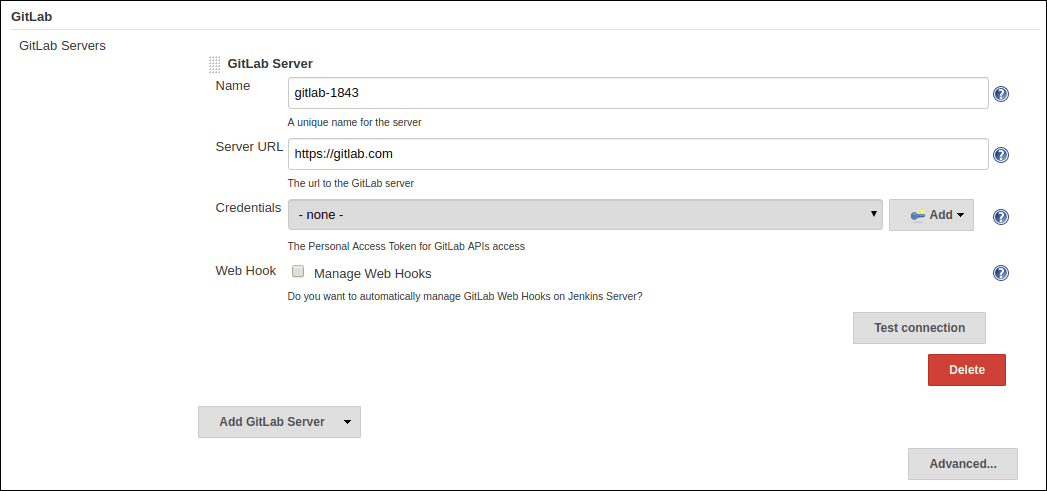This screenshot has width=1047, height=491.
Task: Enable the Manage Web Hooks checkbox
Action: point(298,272)
